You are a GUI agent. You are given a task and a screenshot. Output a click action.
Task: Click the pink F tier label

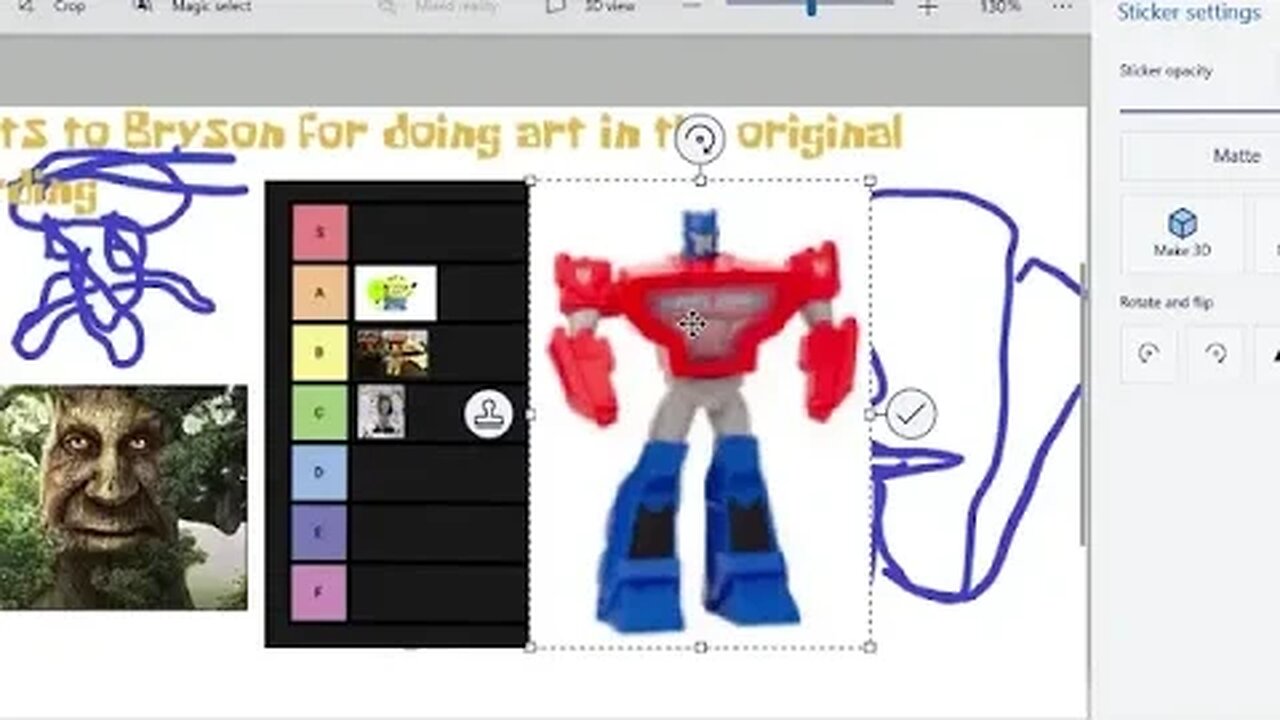pyautogui.click(x=320, y=592)
